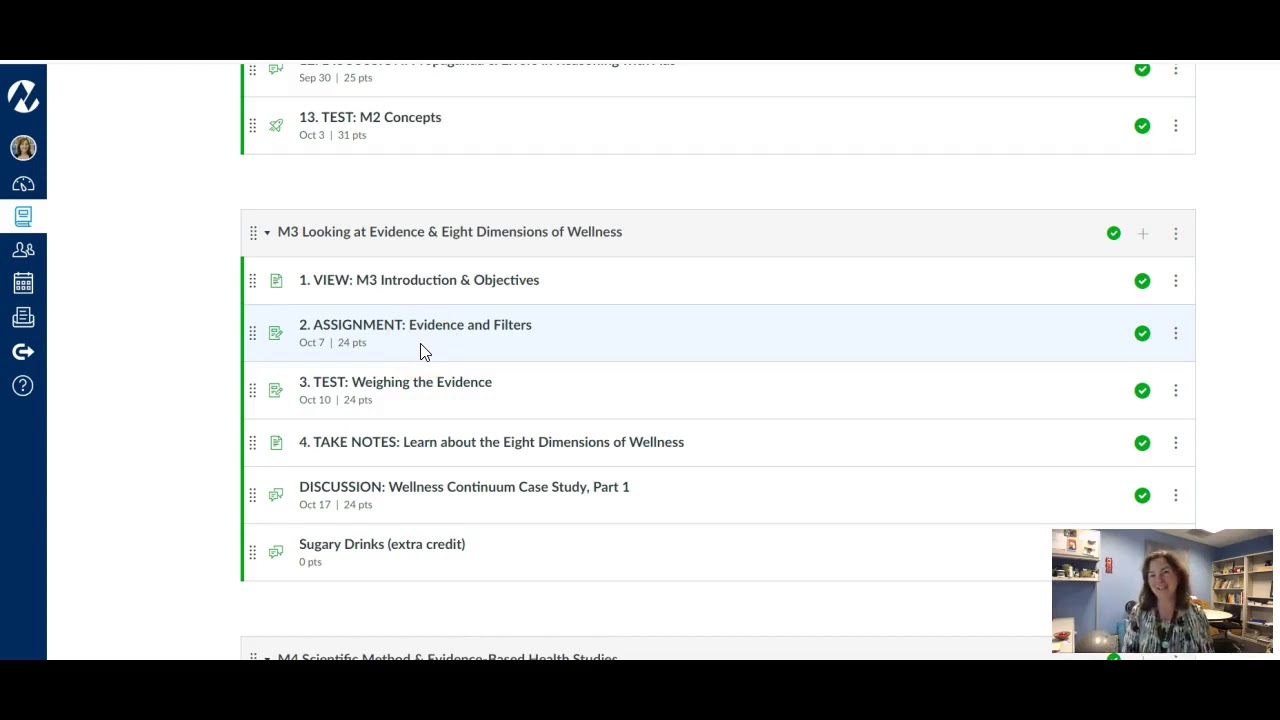1280x720 pixels.
Task: Open options menu for TEST: M2 Concepts
Action: tap(1176, 126)
